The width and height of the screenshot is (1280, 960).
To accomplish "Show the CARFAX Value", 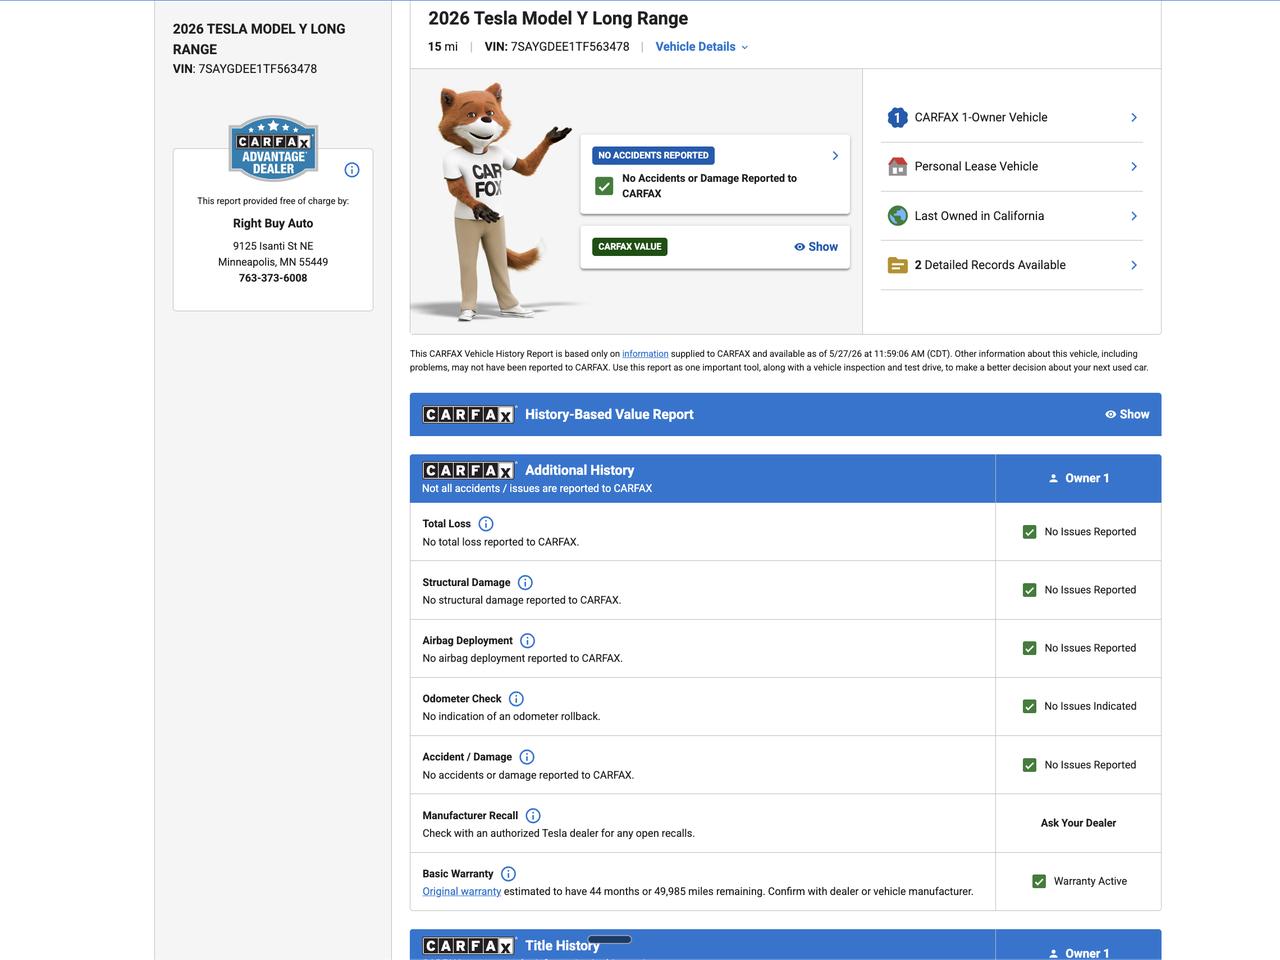I will pyautogui.click(x=816, y=247).
